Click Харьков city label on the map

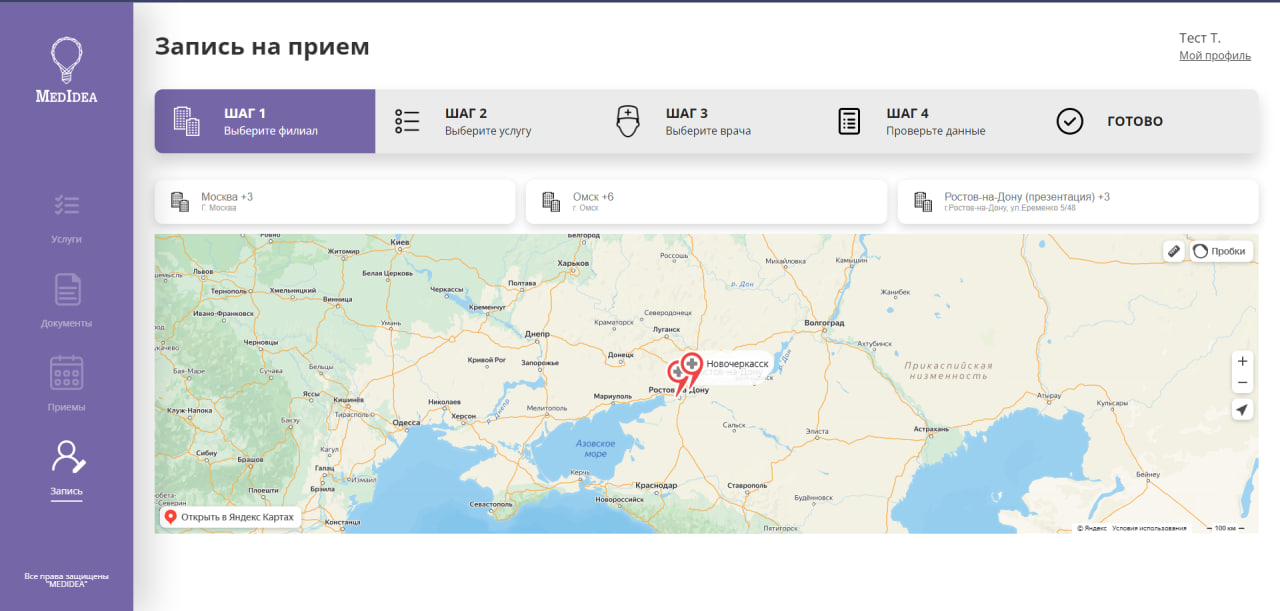[x=574, y=263]
